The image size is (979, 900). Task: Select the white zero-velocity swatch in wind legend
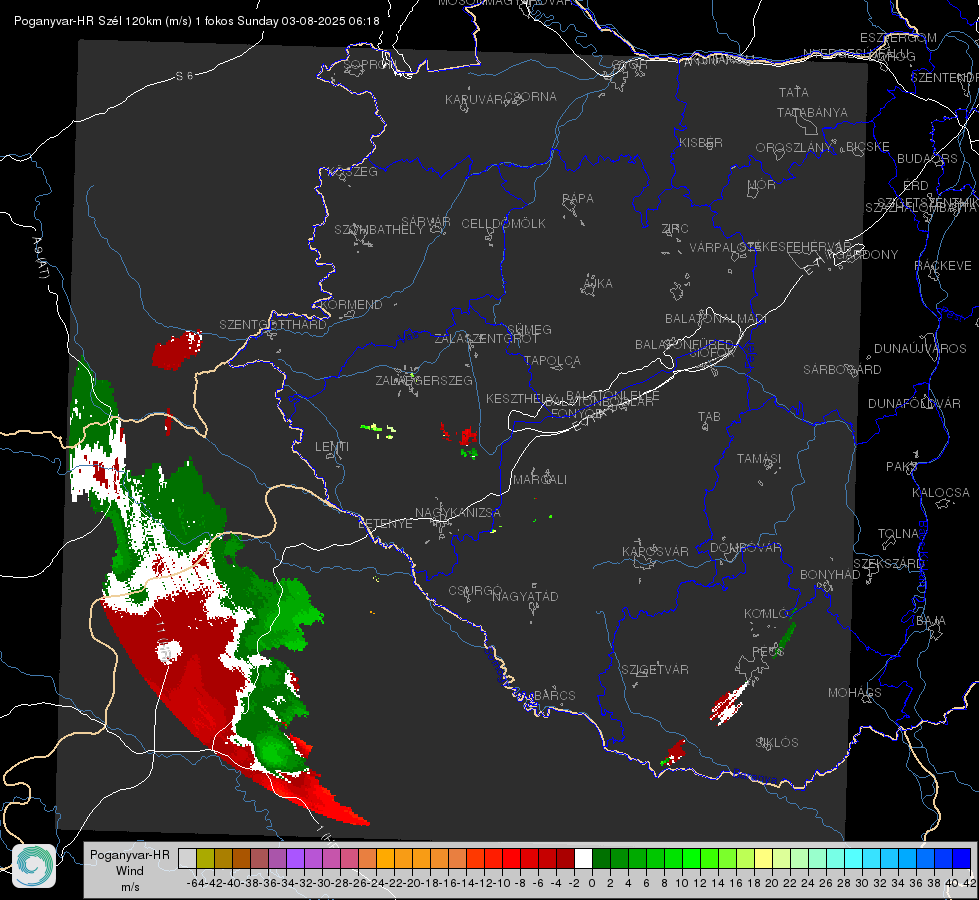pos(583,858)
